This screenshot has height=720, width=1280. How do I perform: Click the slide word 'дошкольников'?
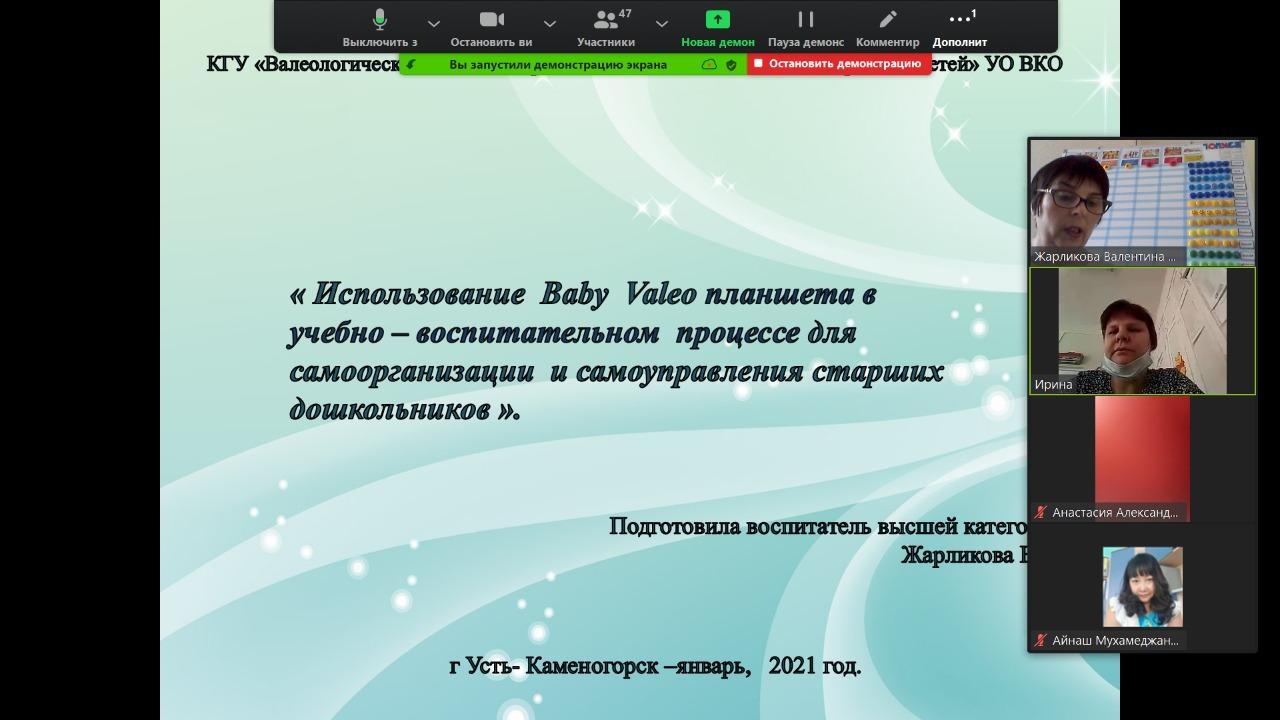[x=390, y=409]
